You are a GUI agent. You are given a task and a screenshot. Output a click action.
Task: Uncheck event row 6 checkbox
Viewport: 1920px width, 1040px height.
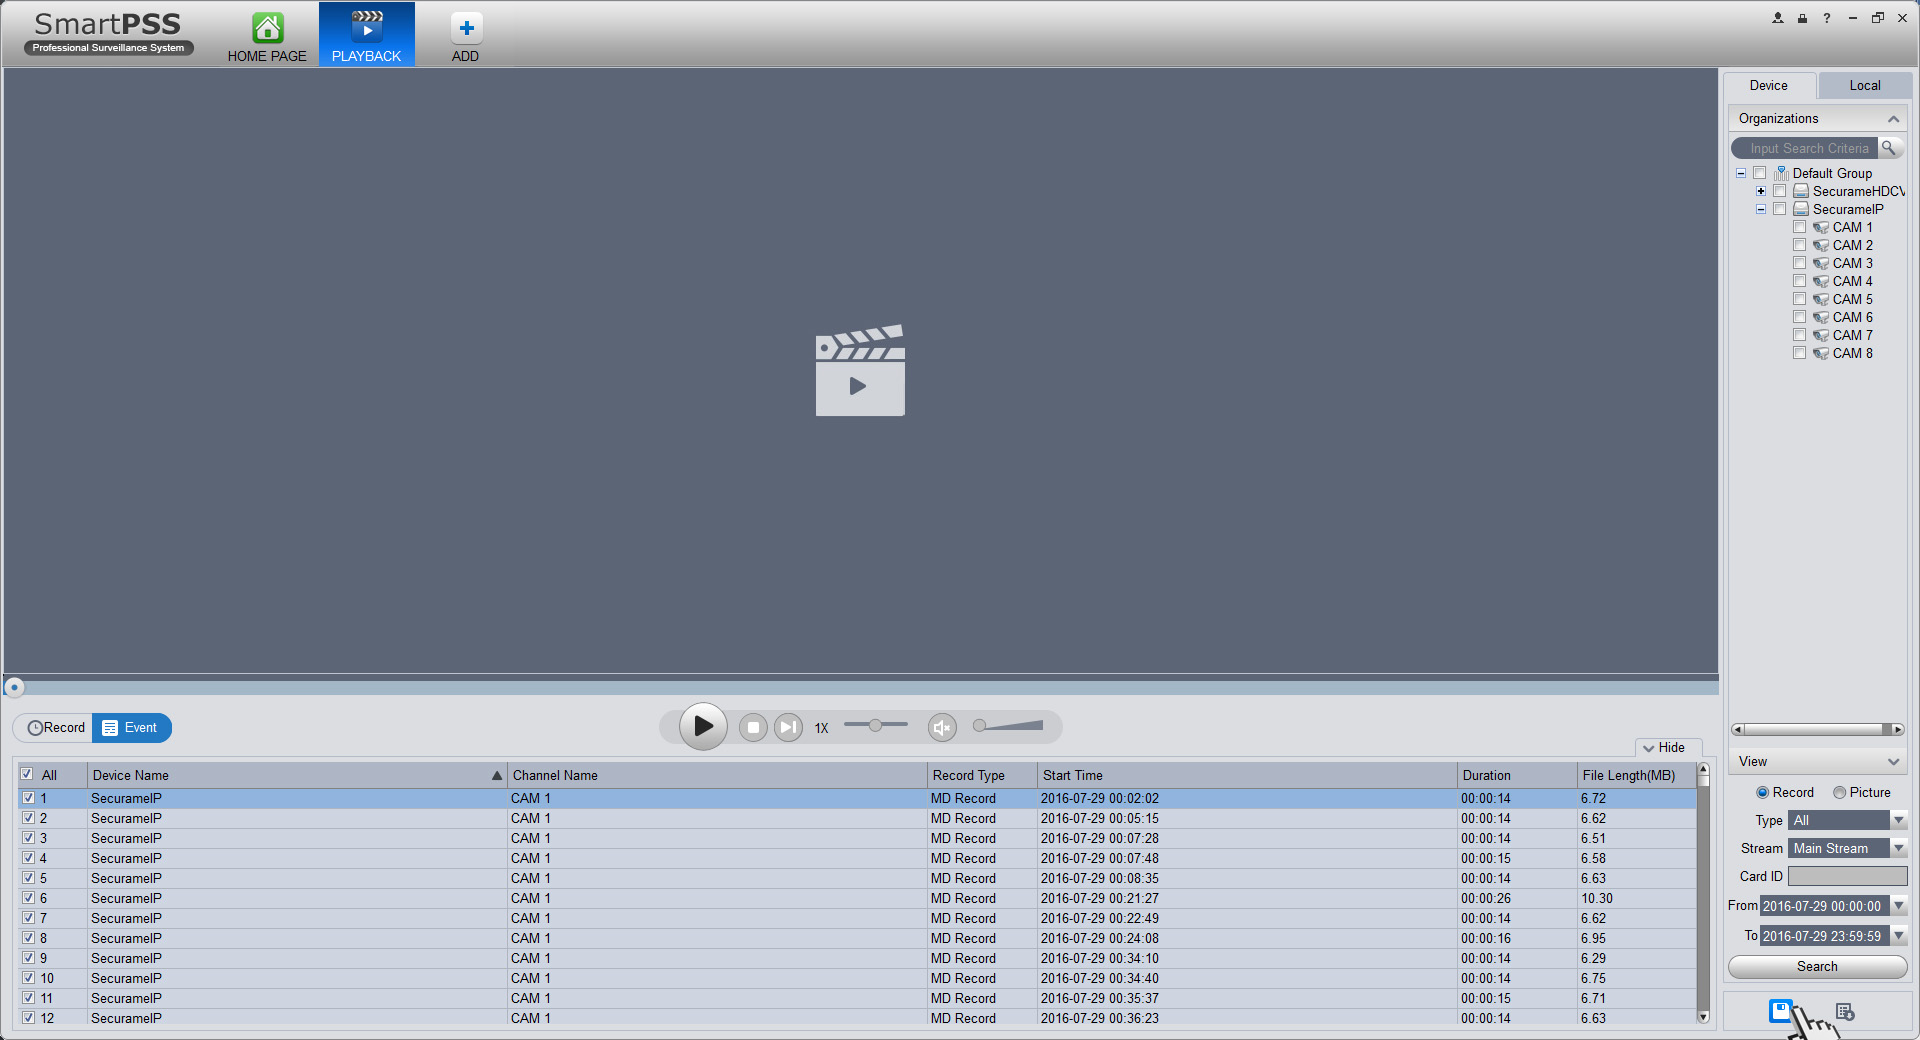tap(28, 898)
